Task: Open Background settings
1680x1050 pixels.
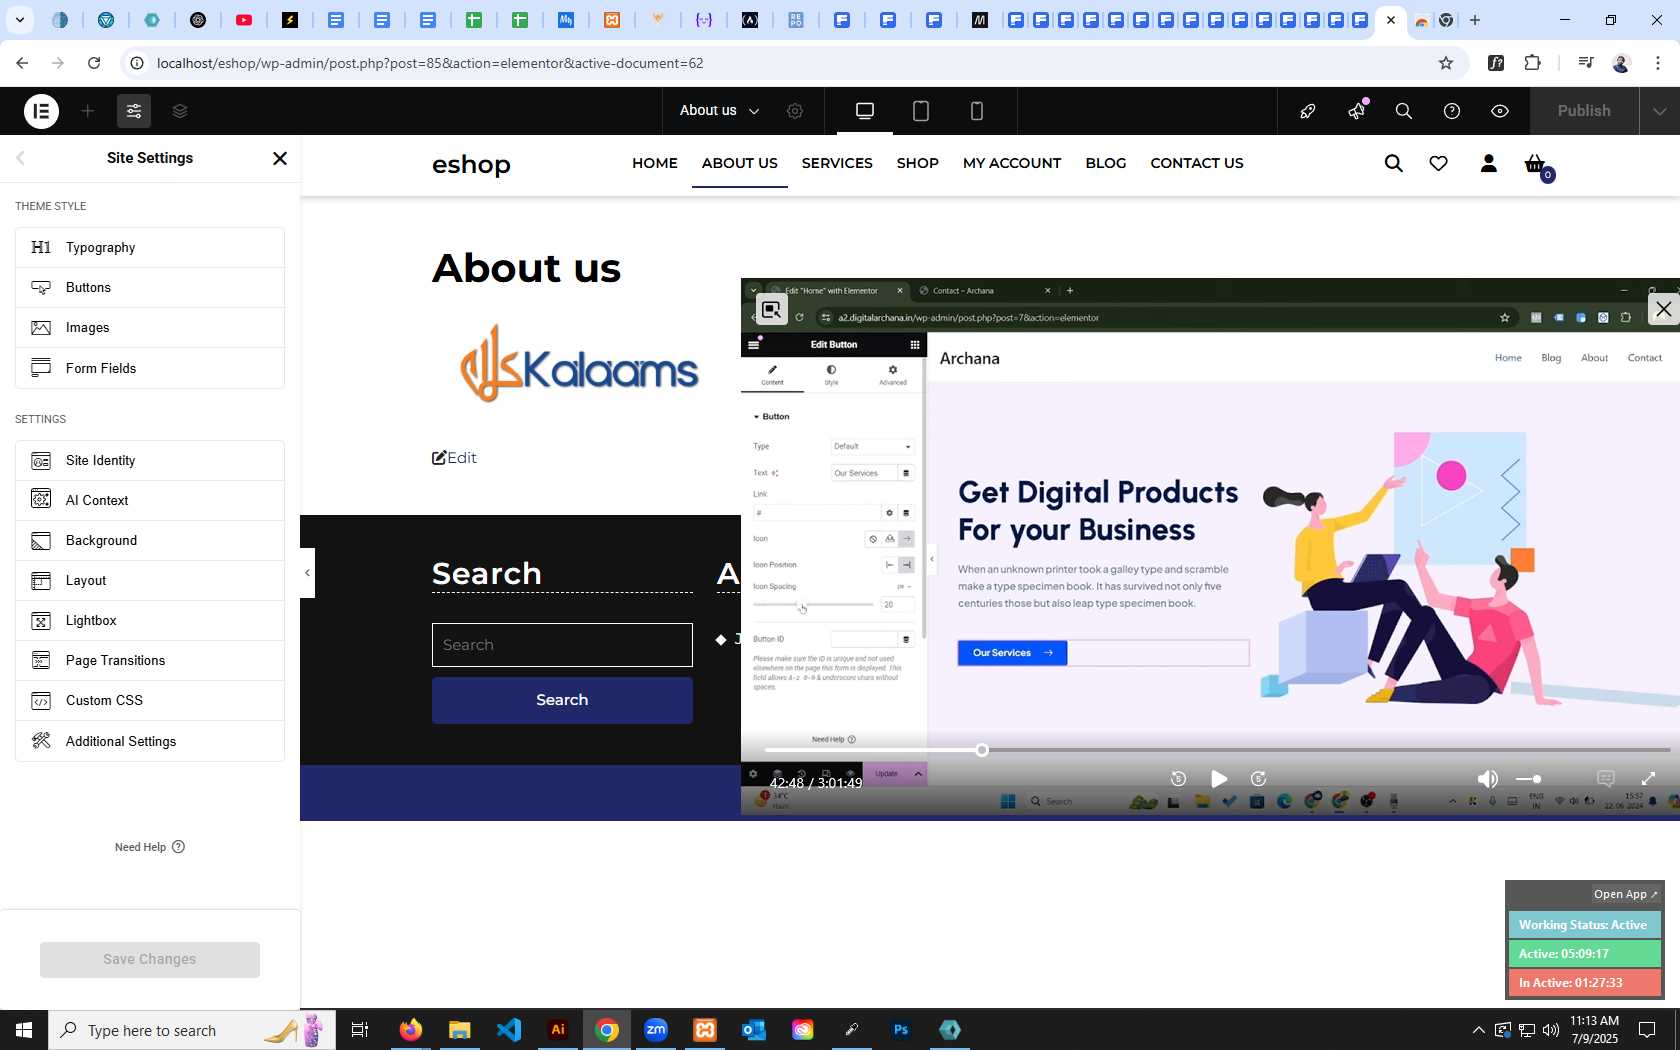Action: click(150, 540)
